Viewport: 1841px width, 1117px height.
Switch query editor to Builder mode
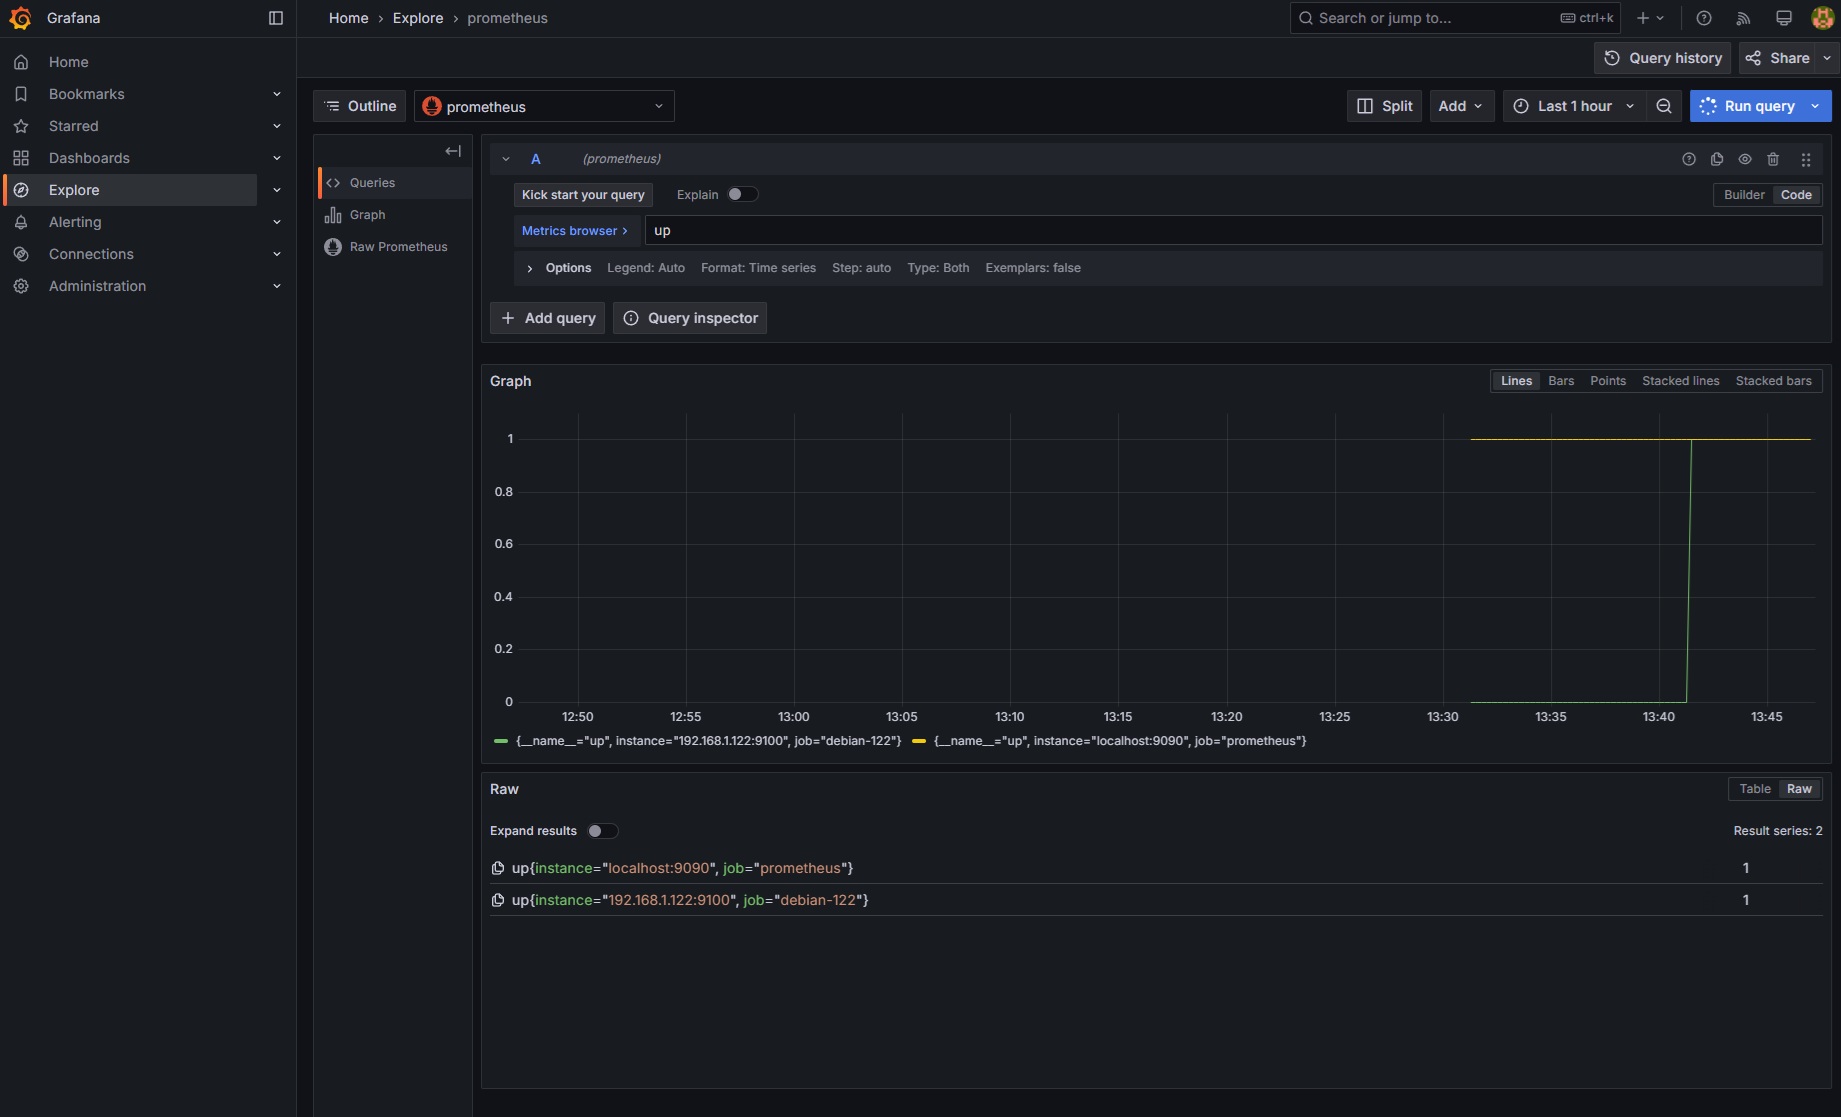pos(1744,195)
